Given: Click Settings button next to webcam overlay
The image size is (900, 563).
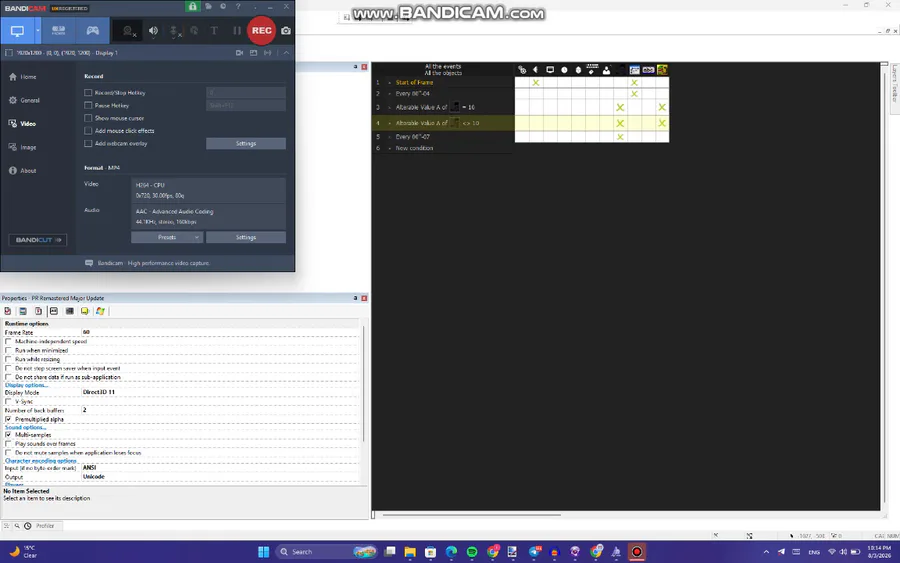Looking at the screenshot, I should 246,143.
